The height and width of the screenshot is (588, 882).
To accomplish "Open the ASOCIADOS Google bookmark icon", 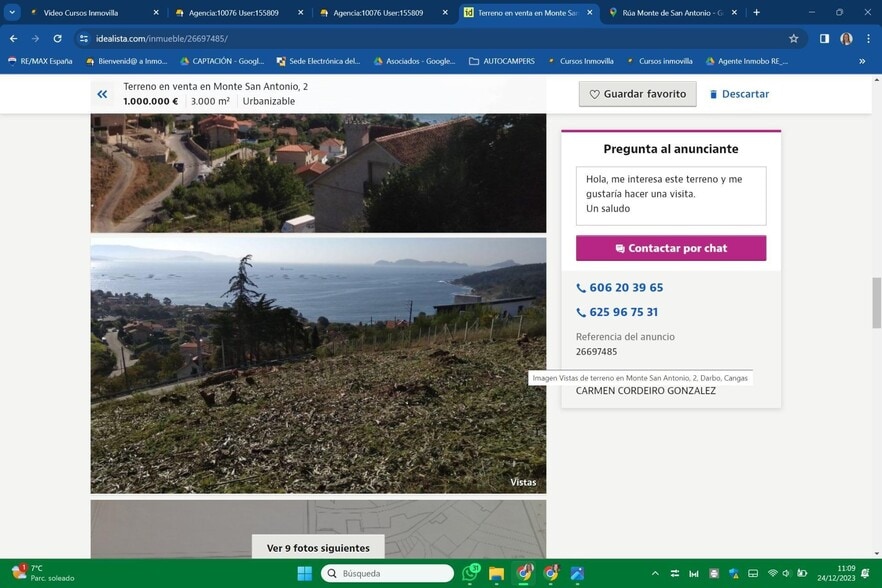I will click(x=380, y=61).
